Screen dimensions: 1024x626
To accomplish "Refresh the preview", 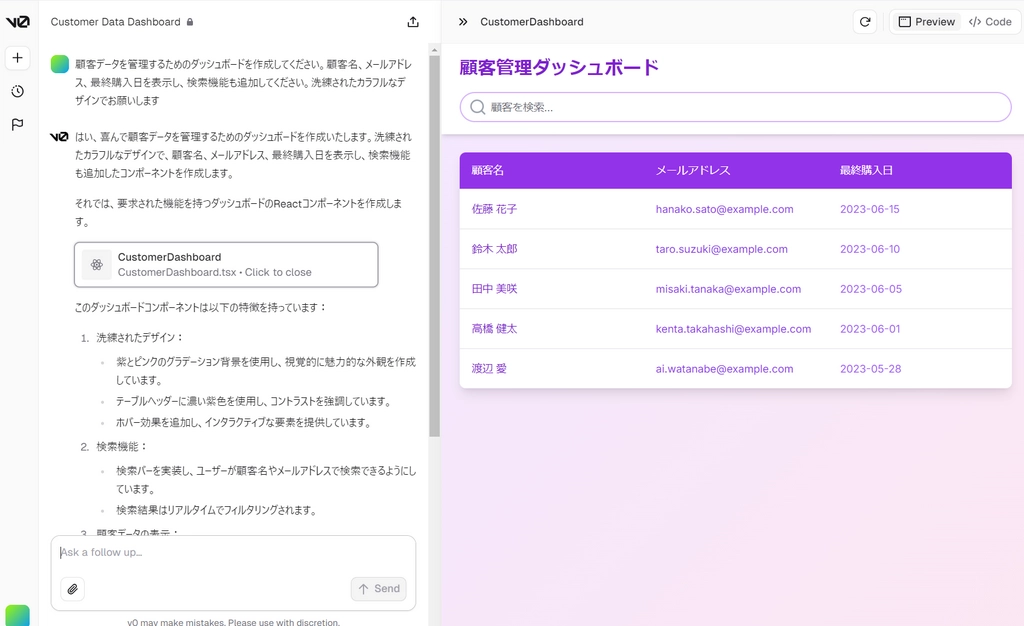I will [x=865, y=22].
